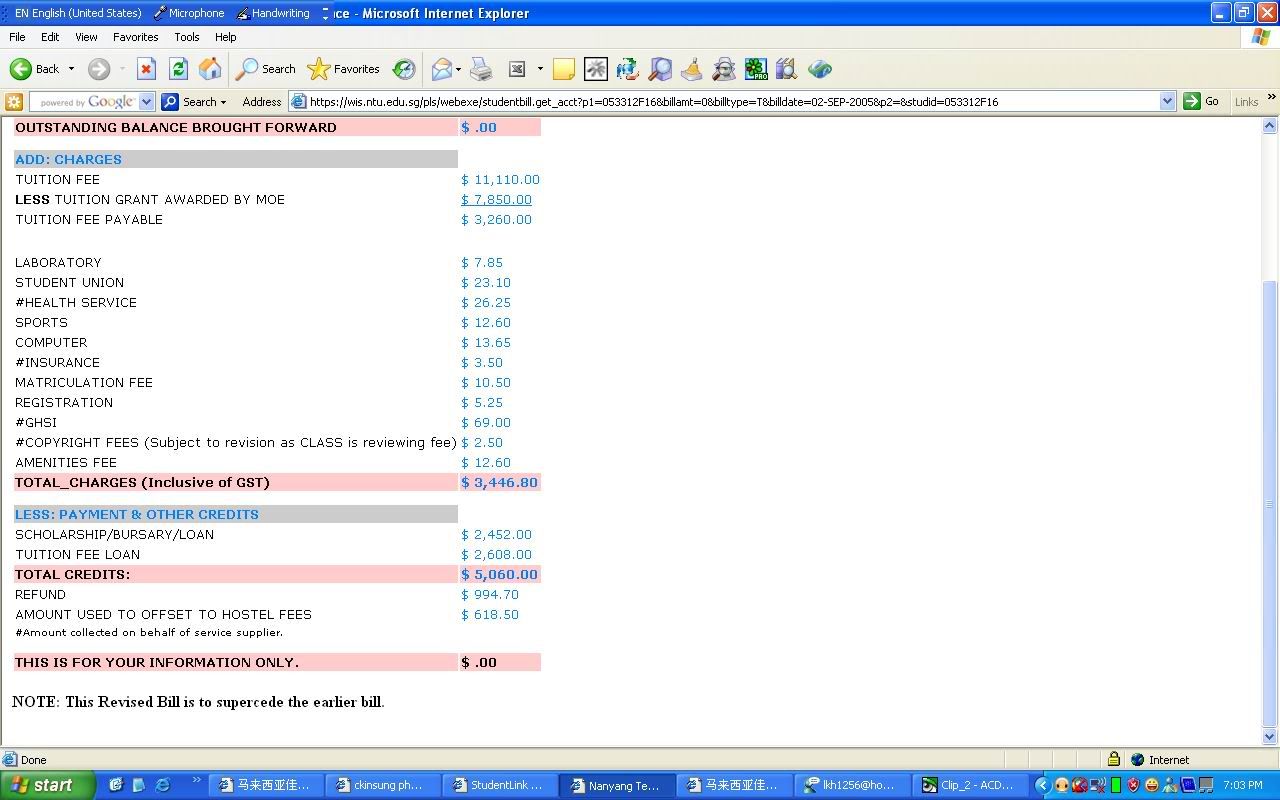Screen dimensions: 1280x800
Task: Go to the browser Home page
Action: tap(210, 69)
